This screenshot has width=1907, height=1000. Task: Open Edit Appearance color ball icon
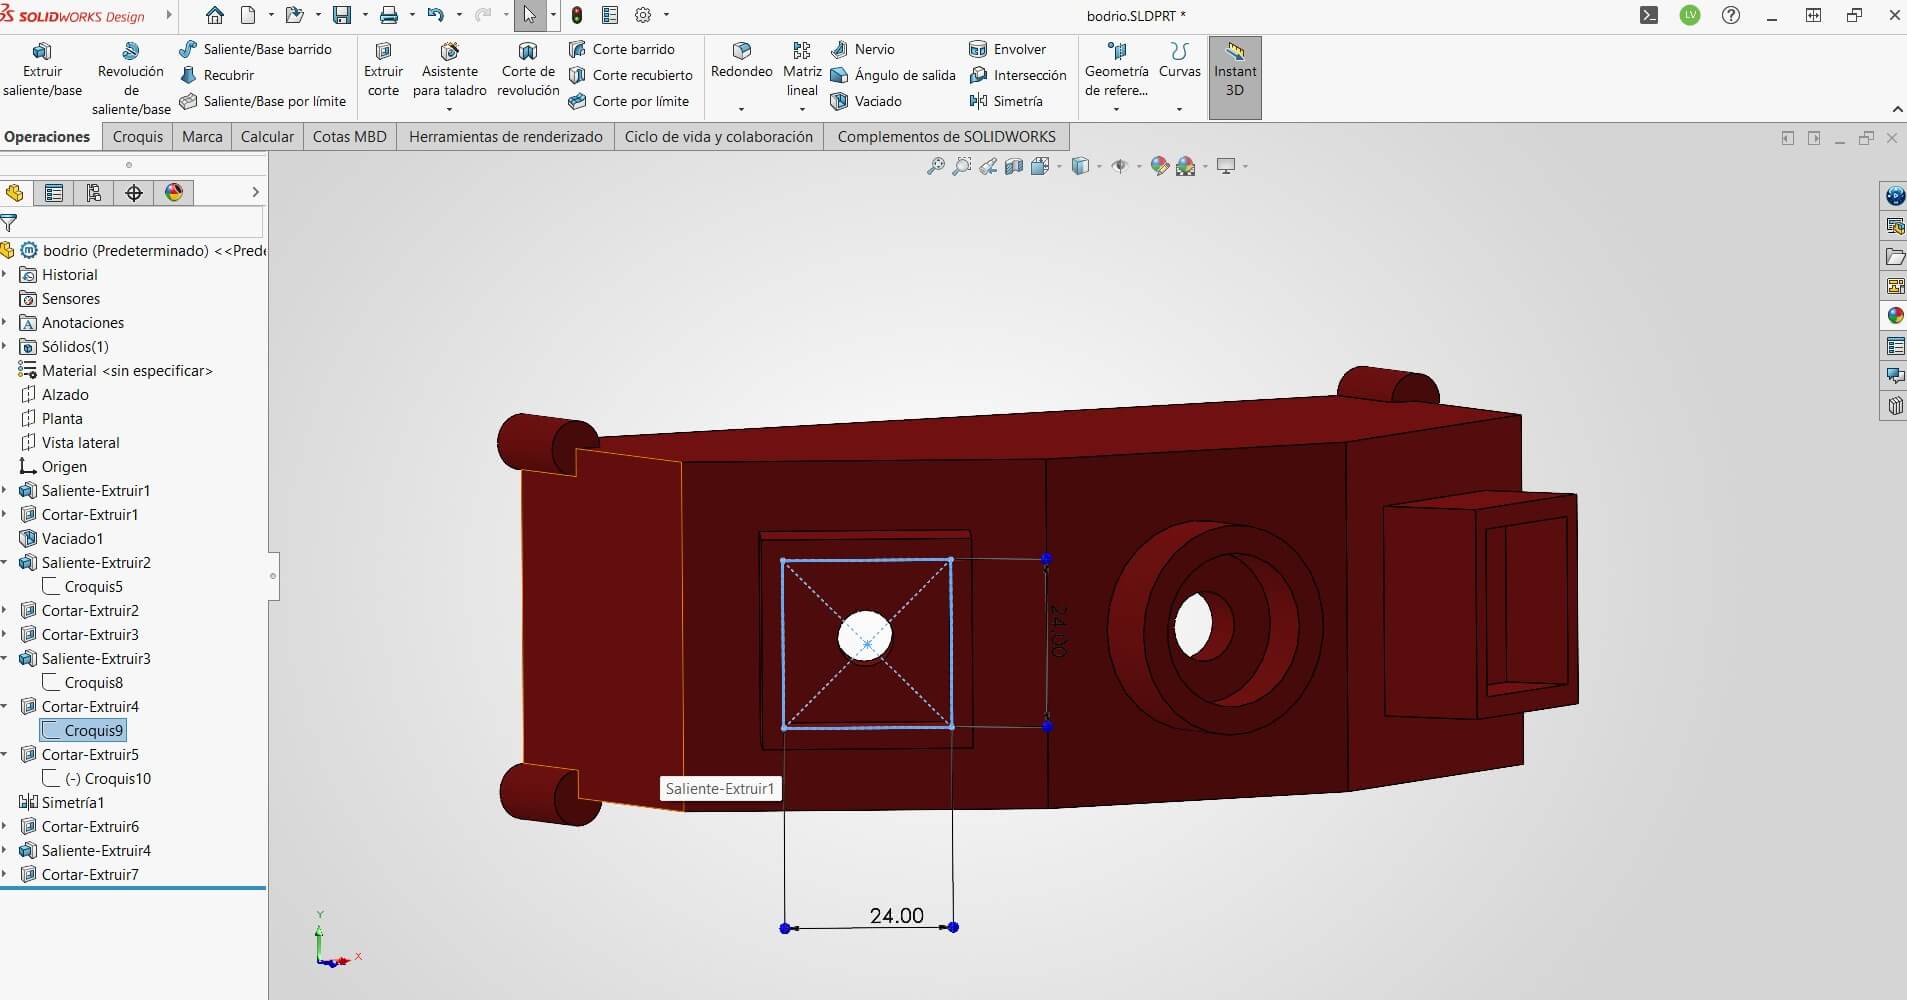point(1160,166)
